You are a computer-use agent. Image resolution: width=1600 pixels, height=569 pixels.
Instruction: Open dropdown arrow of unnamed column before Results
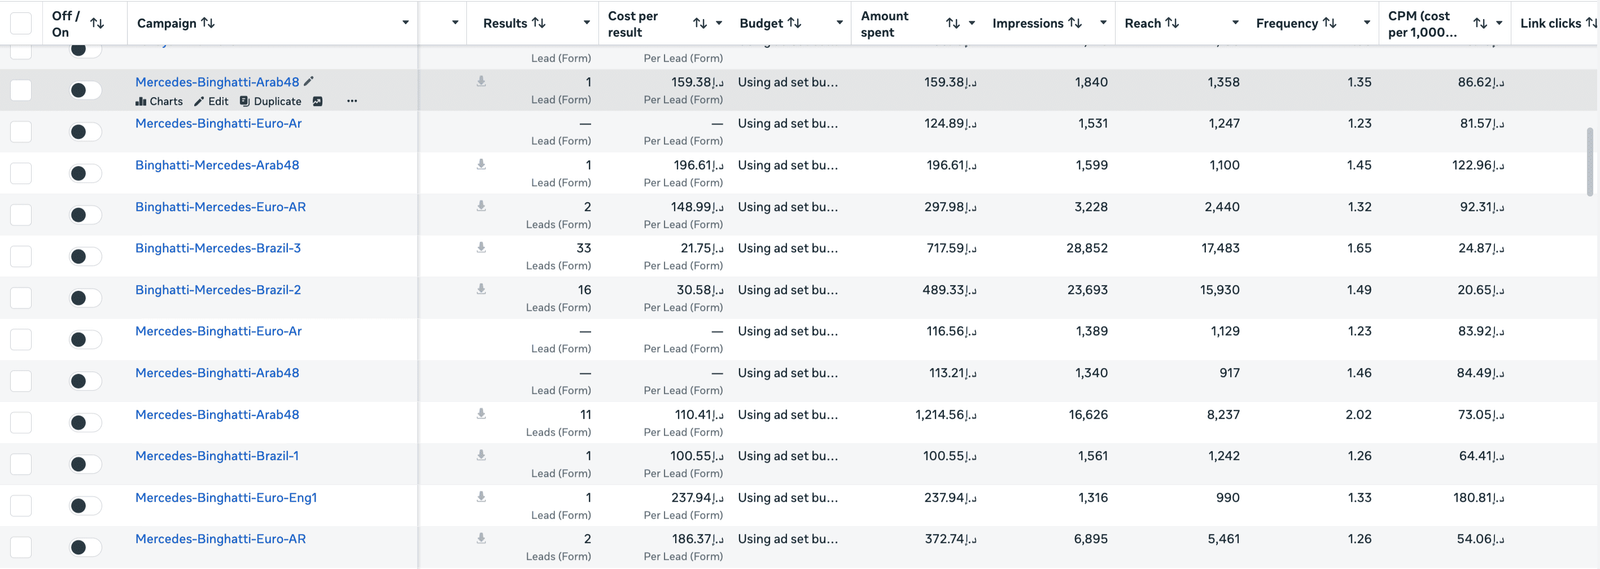[455, 23]
